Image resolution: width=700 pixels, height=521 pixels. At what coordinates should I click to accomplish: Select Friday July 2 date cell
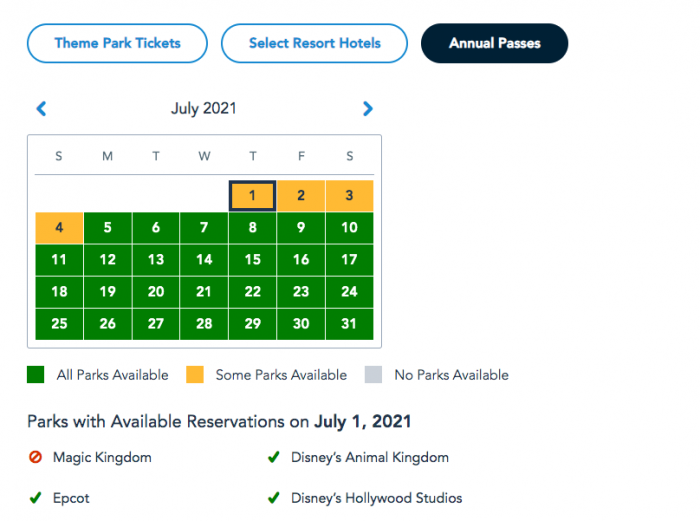(x=301, y=196)
